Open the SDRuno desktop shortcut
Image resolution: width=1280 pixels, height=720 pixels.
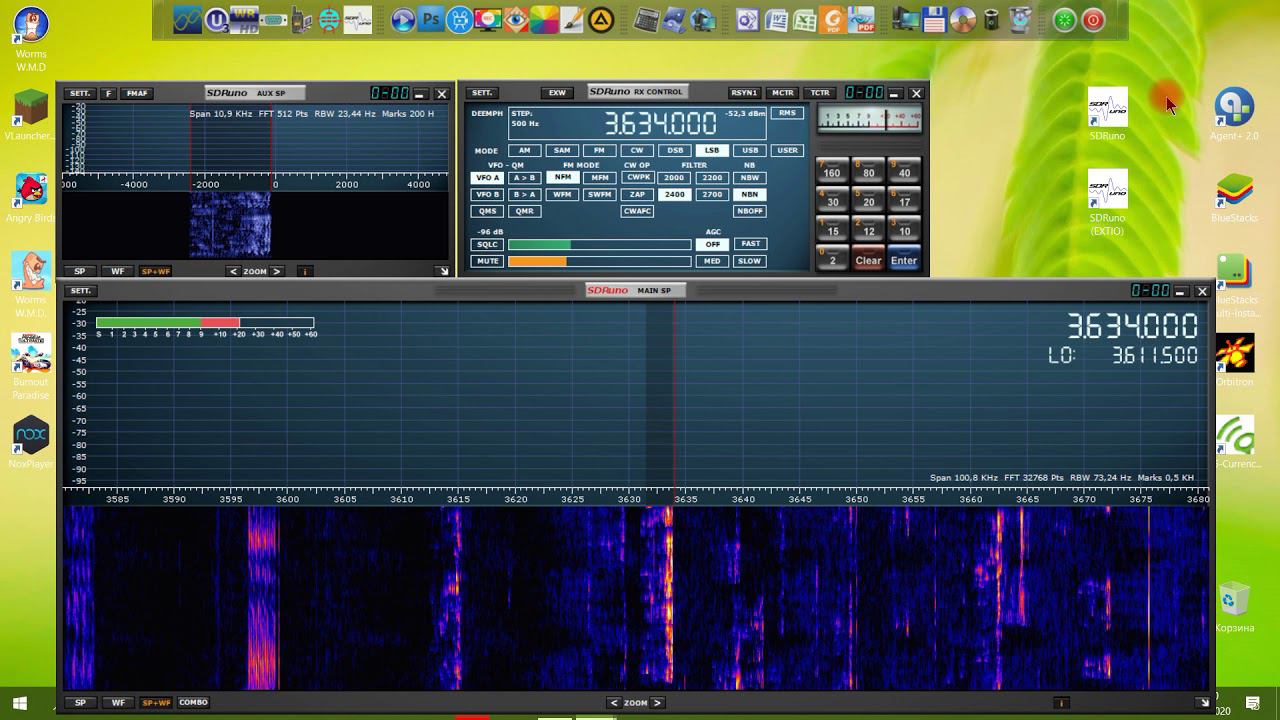point(1107,108)
